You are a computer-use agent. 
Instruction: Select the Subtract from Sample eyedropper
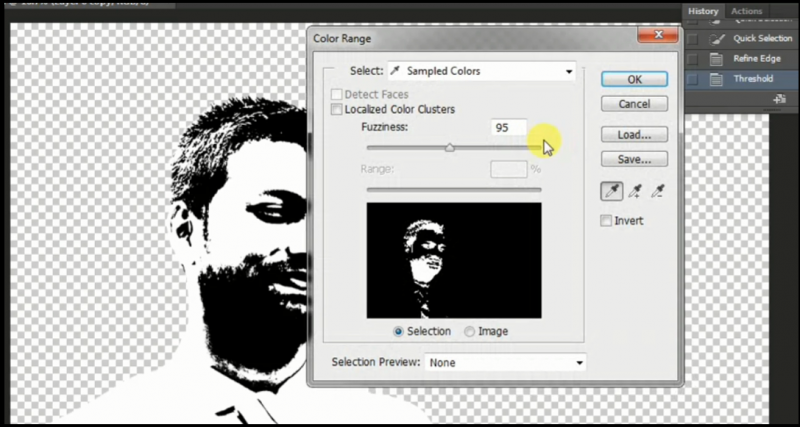658,191
